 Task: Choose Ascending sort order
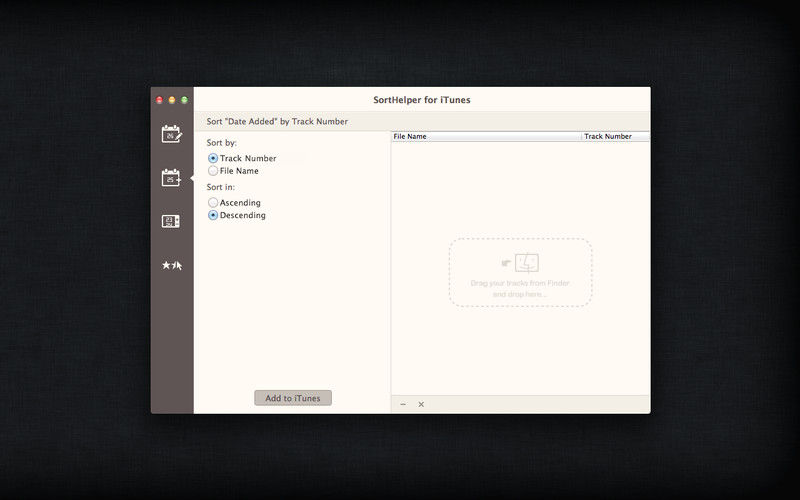tap(213, 203)
